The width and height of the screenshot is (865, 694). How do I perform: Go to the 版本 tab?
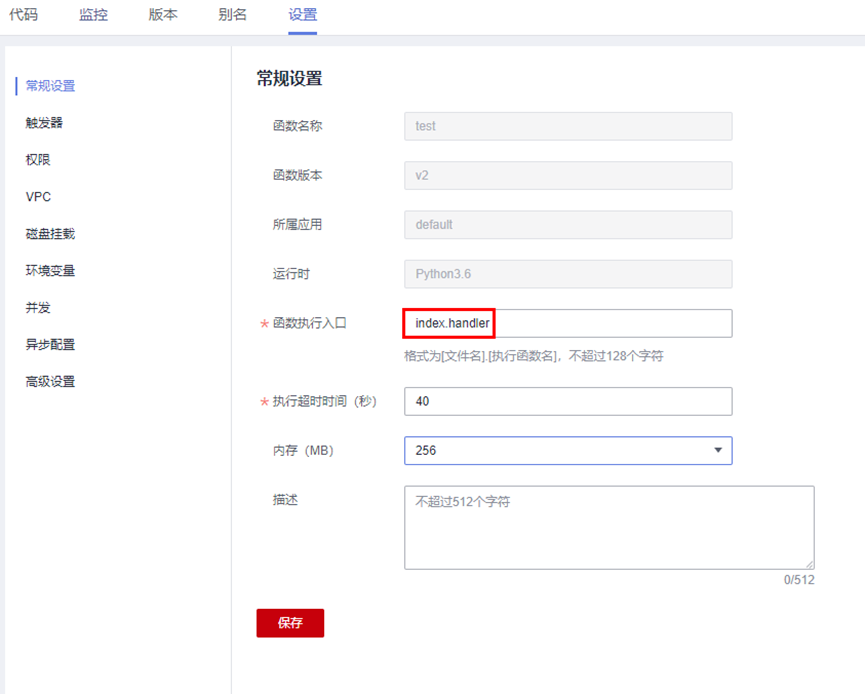(x=163, y=15)
